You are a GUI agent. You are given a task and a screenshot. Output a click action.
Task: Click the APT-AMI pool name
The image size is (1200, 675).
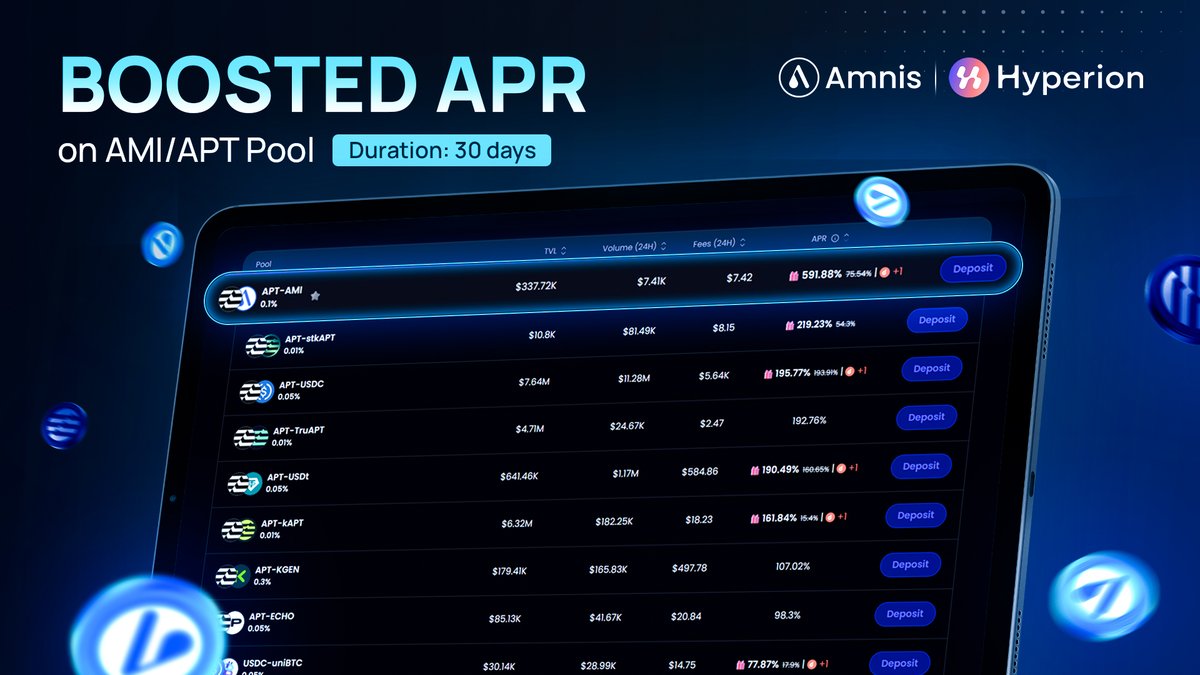tap(282, 291)
